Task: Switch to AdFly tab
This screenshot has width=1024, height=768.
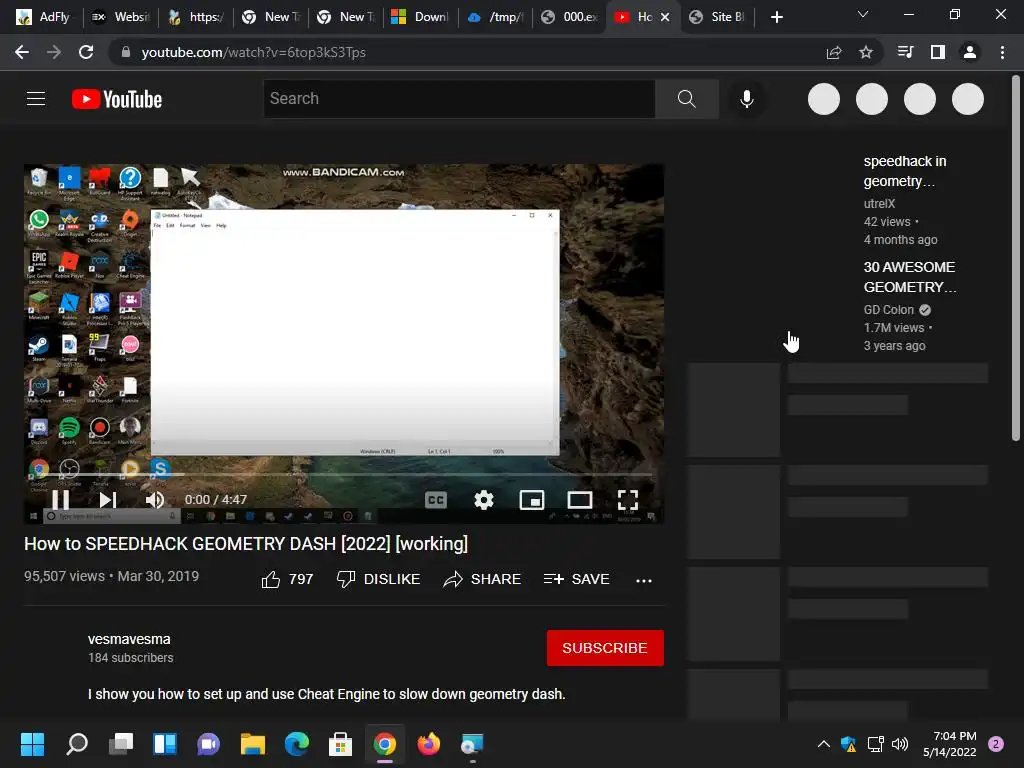Action: (x=43, y=17)
